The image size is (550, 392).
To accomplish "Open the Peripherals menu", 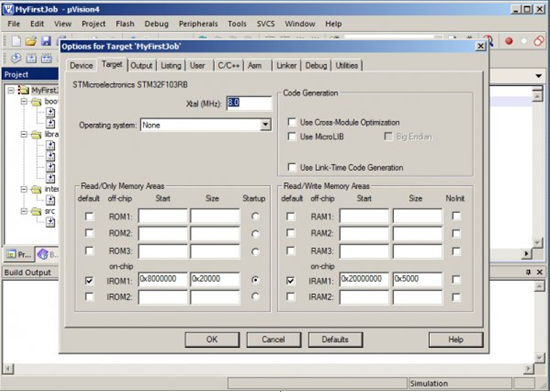I will coord(198,24).
